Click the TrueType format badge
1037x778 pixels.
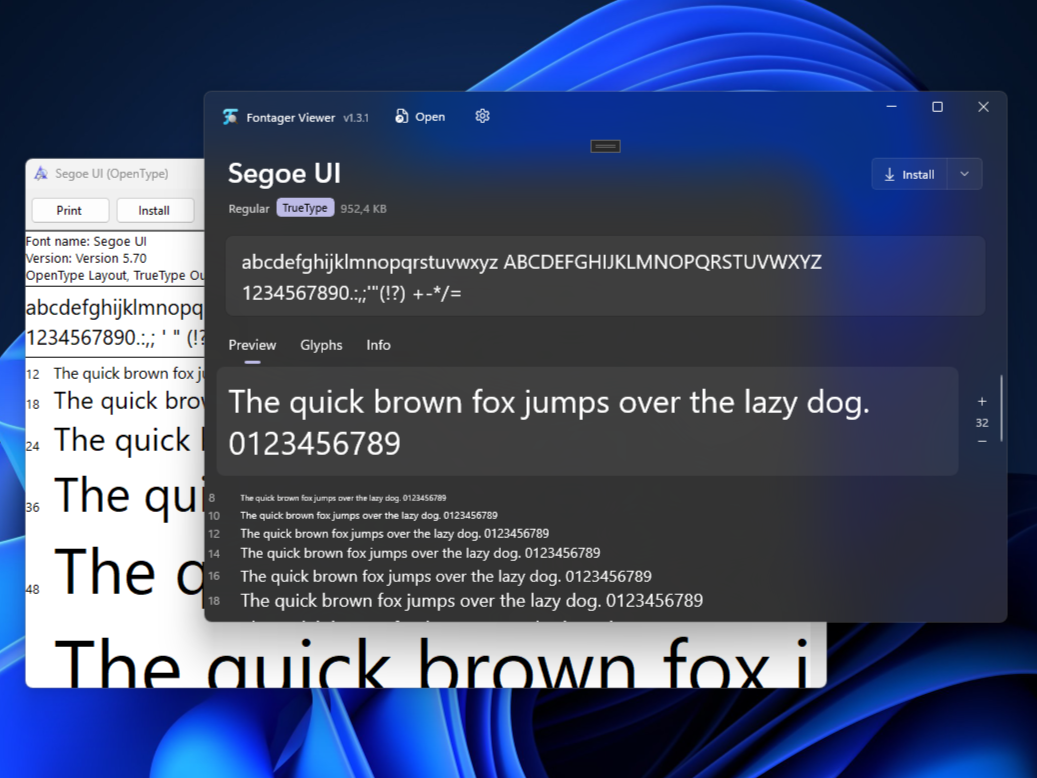(x=305, y=208)
